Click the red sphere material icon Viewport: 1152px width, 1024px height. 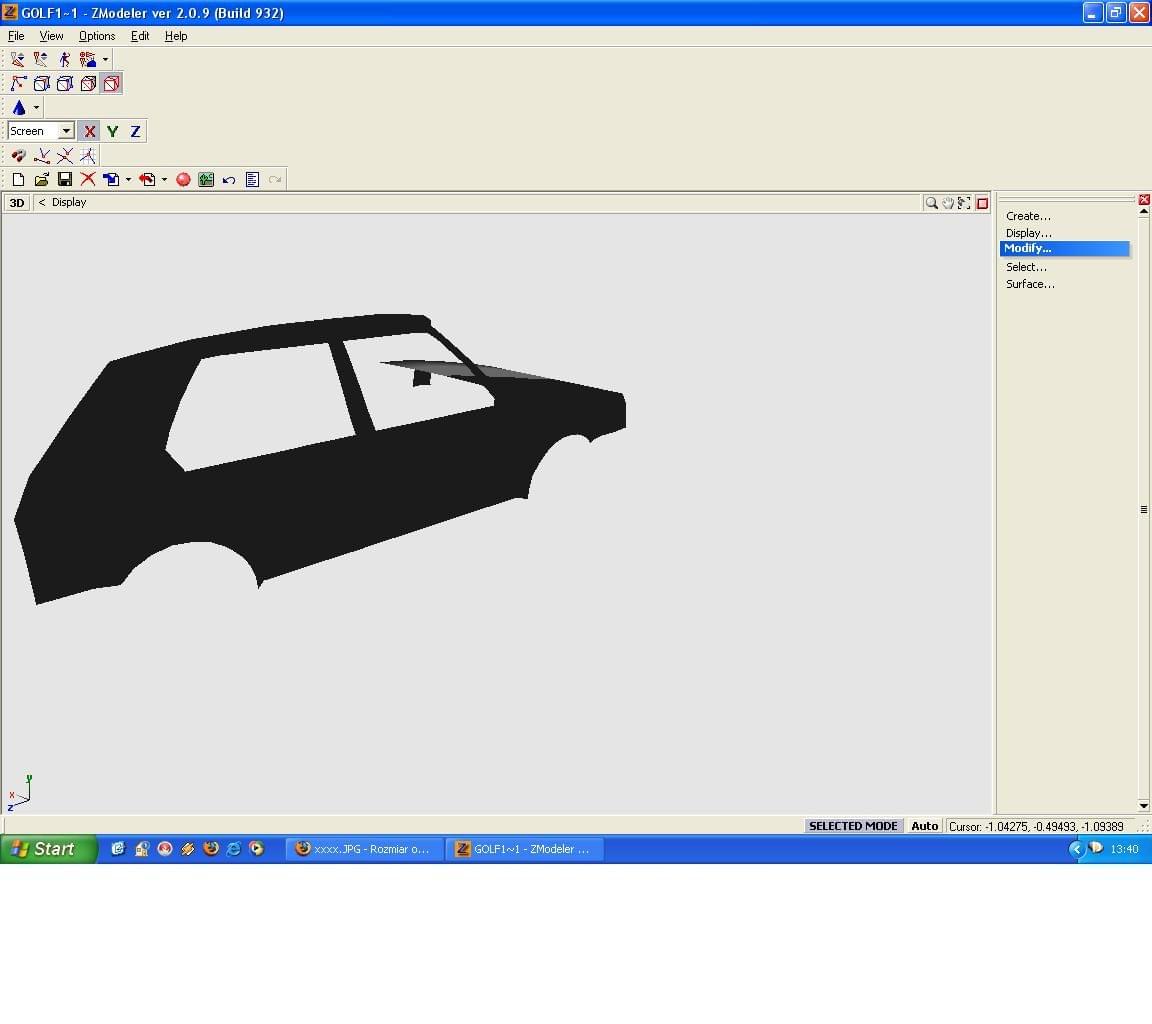[x=183, y=179]
